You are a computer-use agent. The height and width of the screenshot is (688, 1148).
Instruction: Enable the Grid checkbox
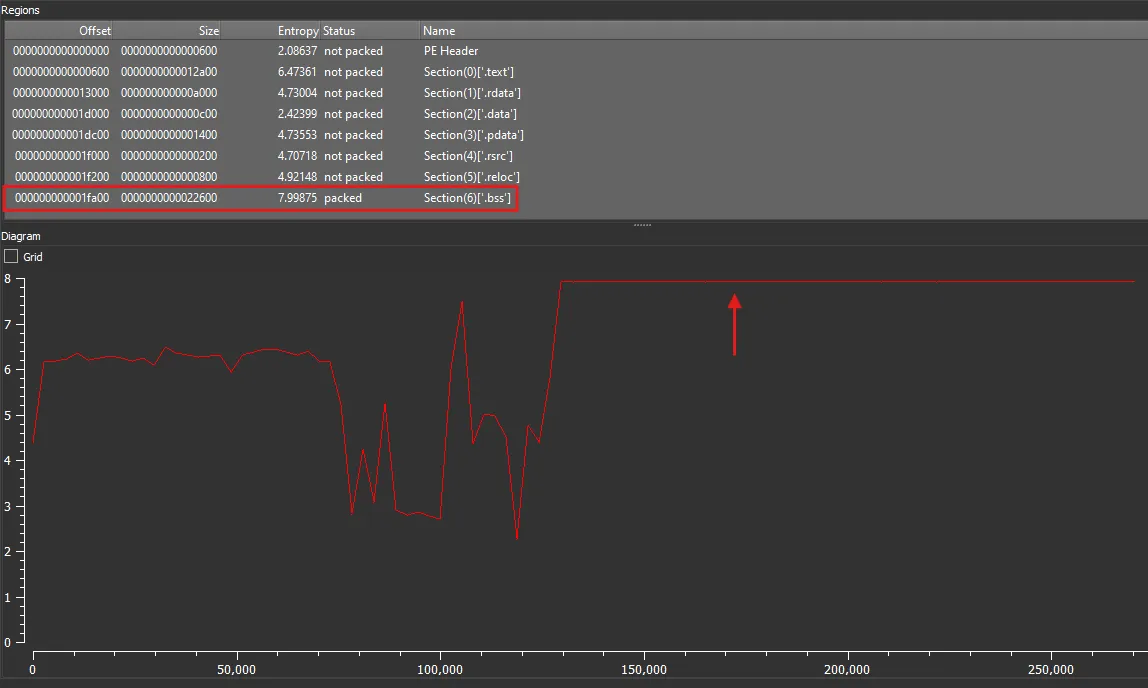point(11,257)
